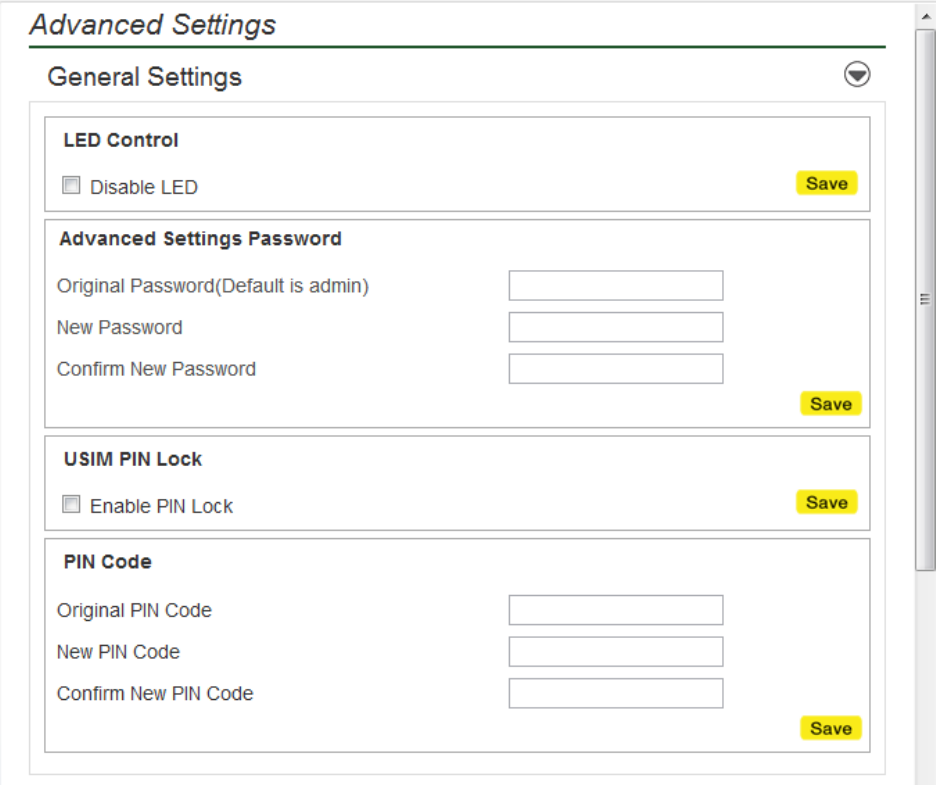Click the New Password input box
This screenshot has width=936, height=785.
615,327
